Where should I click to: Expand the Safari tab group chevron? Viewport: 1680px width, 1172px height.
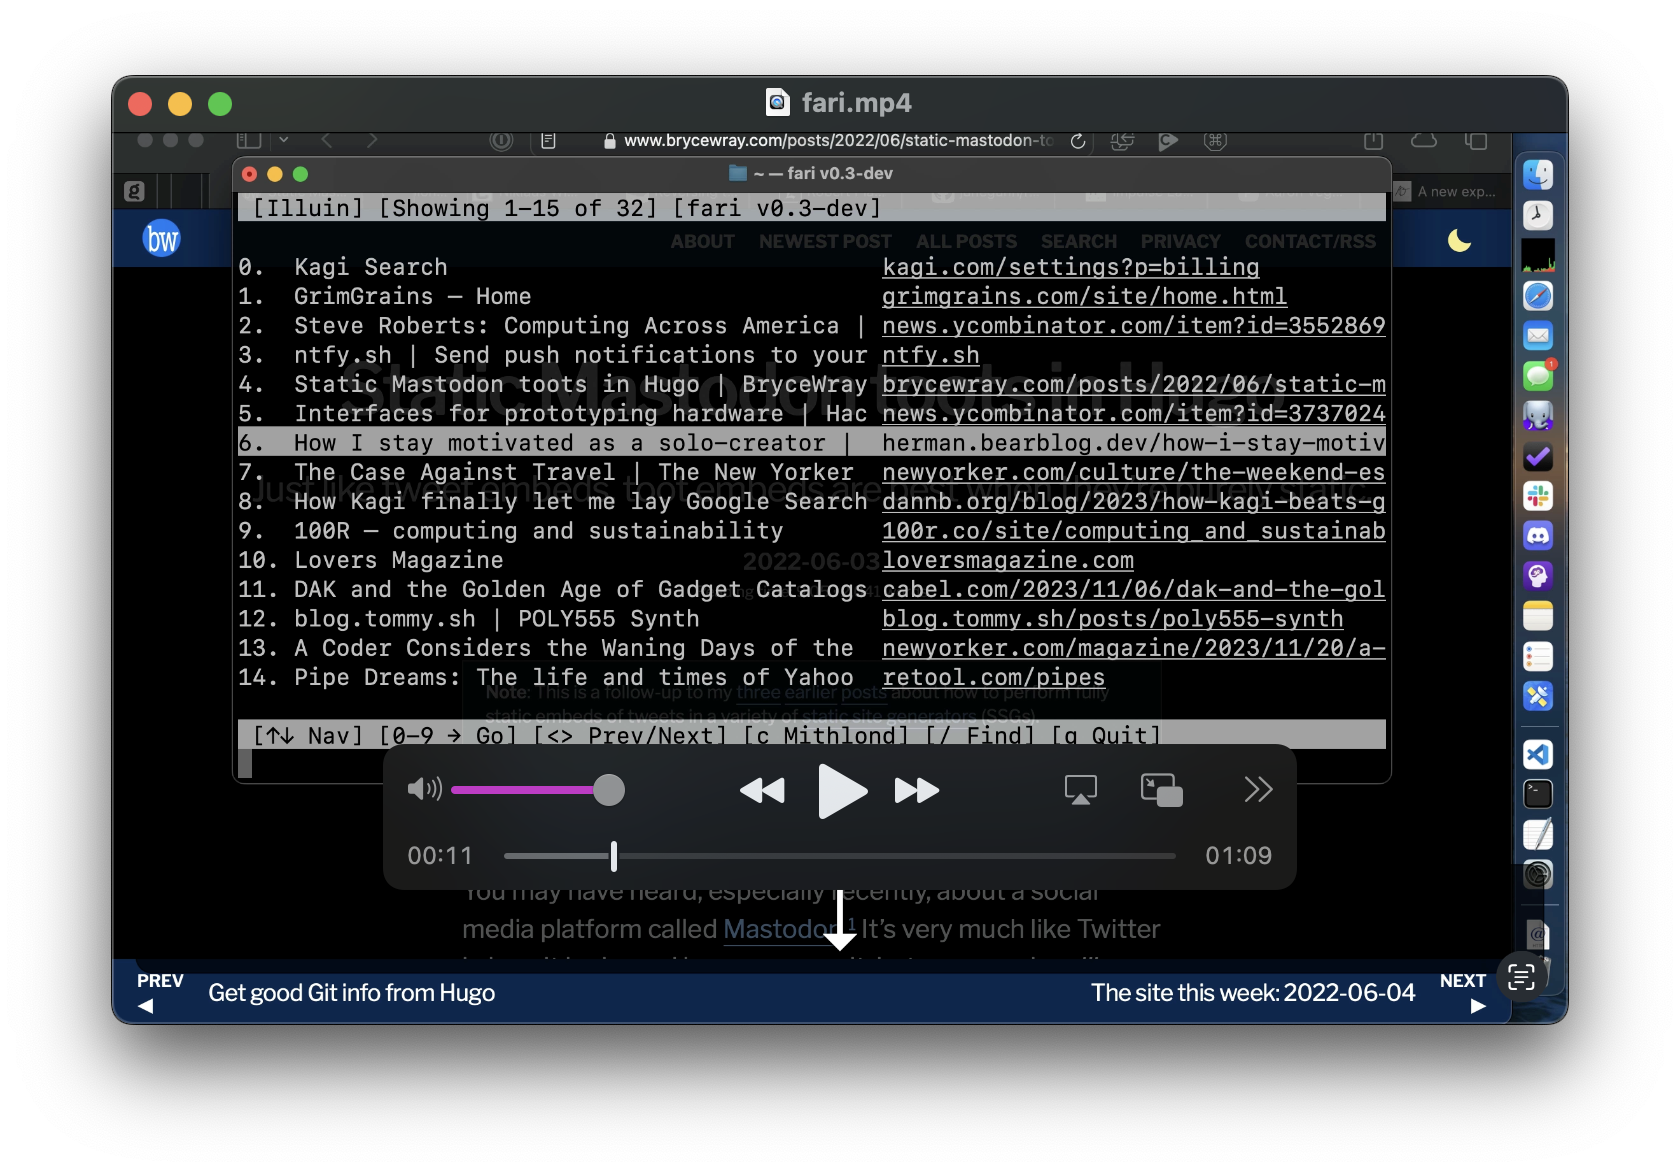click(283, 141)
